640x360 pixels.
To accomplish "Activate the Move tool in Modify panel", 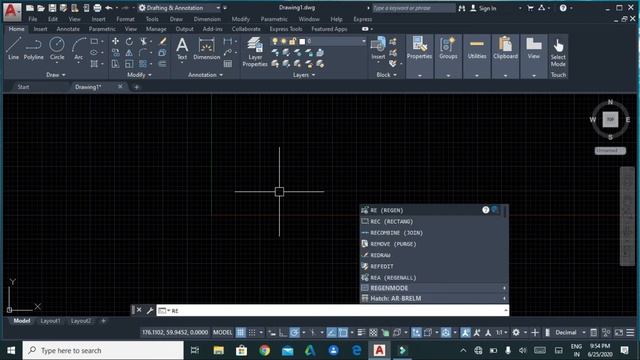I will (x=116, y=41).
